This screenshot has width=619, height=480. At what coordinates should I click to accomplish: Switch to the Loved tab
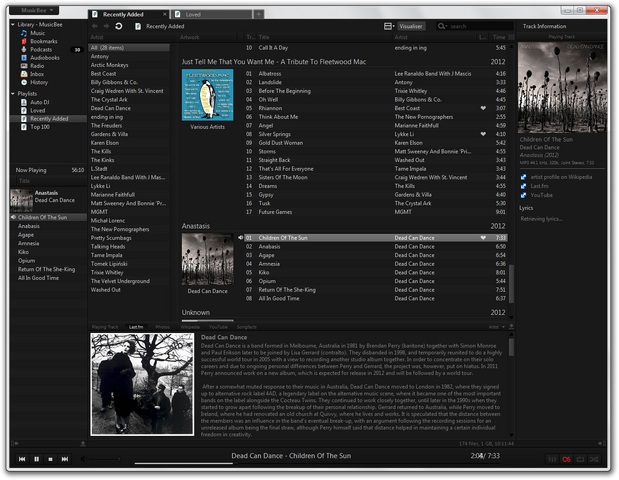[x=211, y=14]
